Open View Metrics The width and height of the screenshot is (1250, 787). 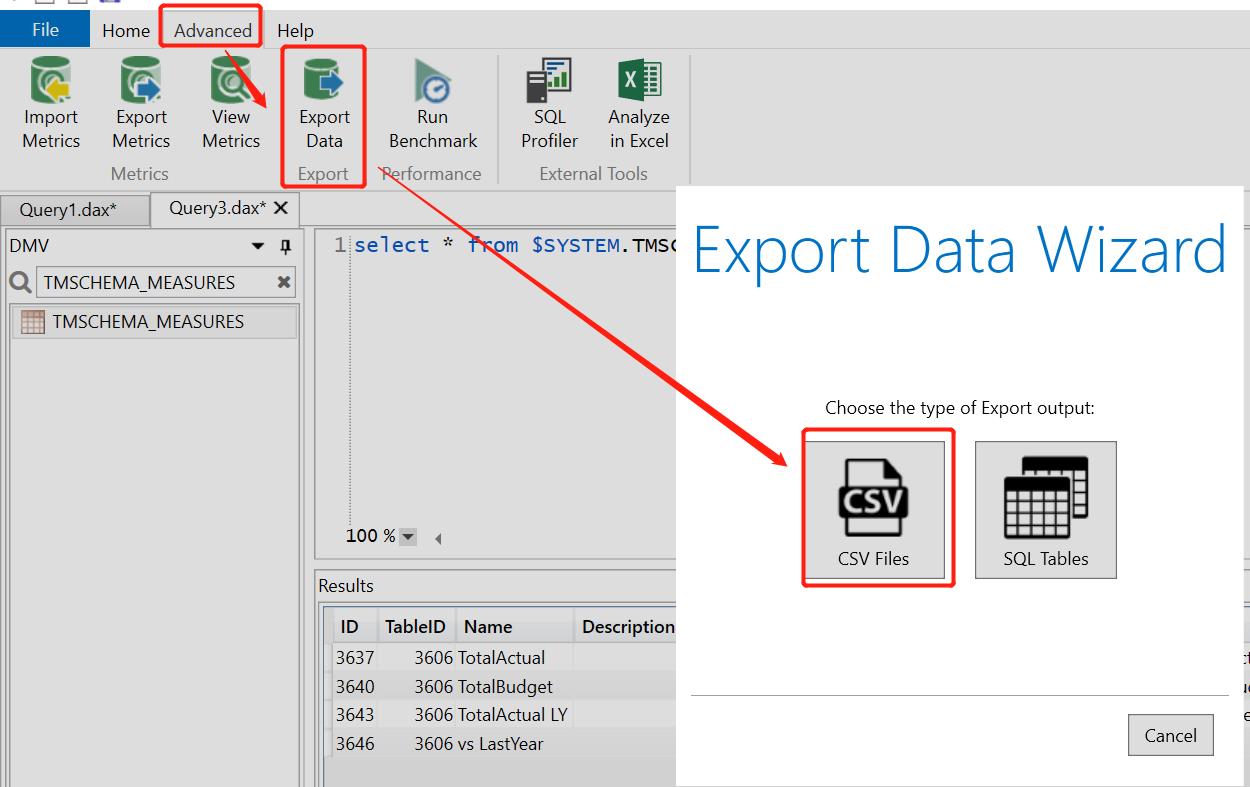230,100
